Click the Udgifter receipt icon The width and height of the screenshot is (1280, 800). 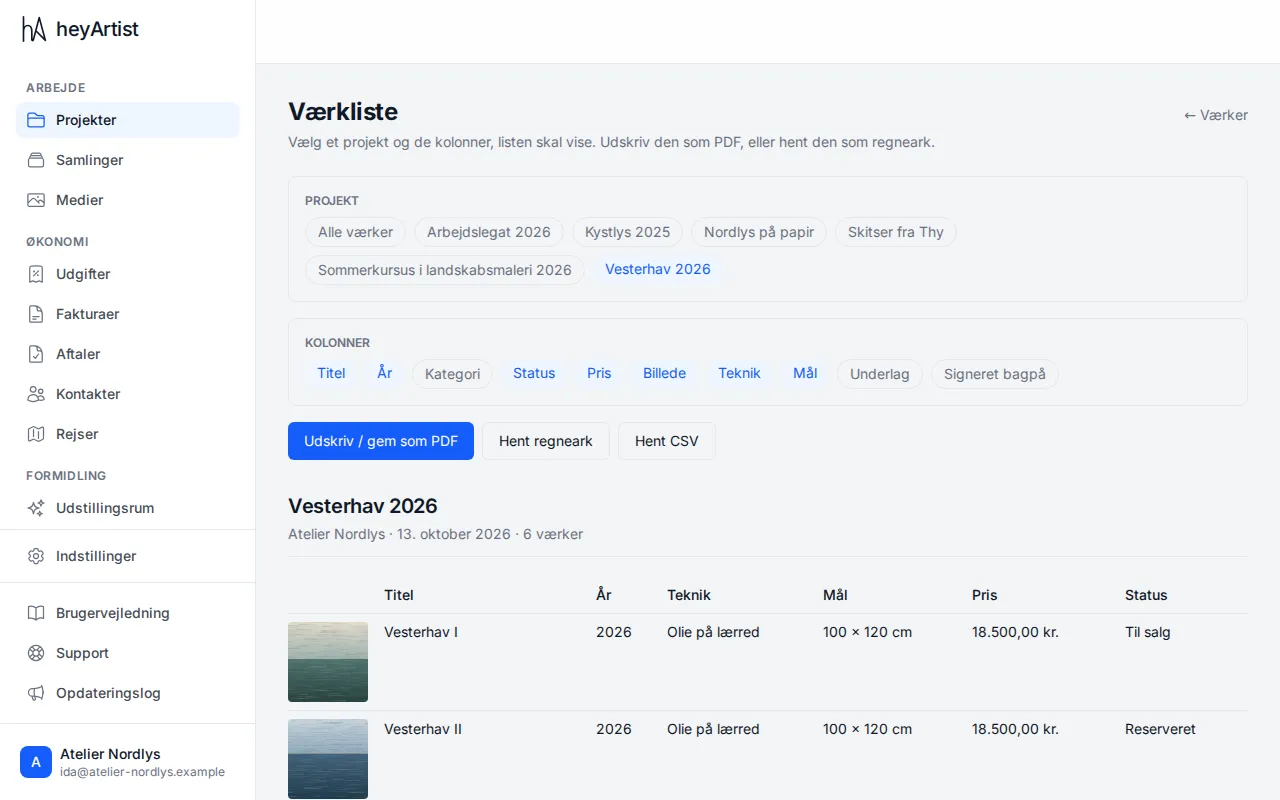36,274
